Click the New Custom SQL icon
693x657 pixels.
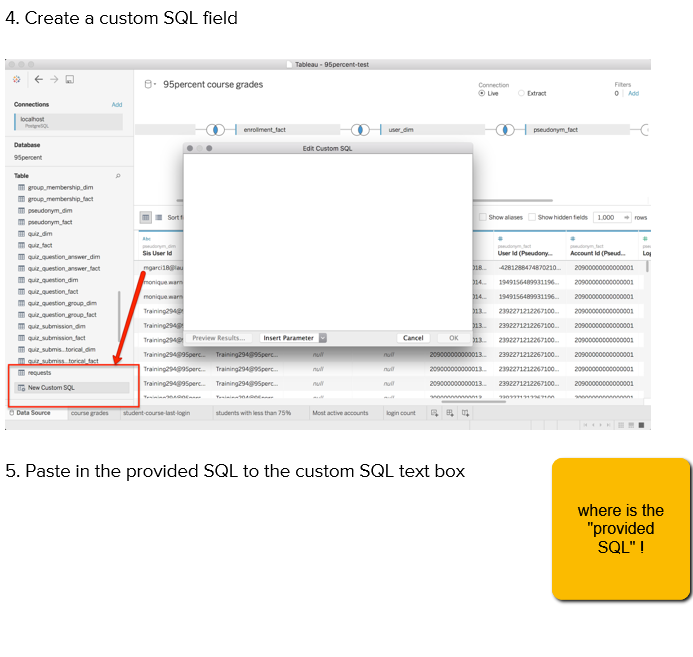click(x=21, y=388)
